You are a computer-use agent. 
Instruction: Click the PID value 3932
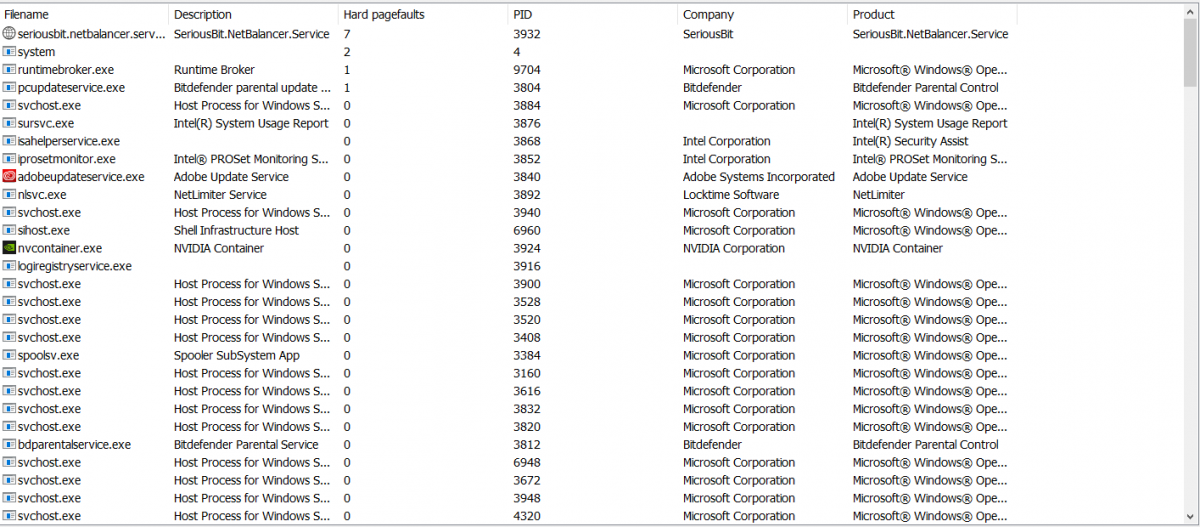(x=526, y=34)
